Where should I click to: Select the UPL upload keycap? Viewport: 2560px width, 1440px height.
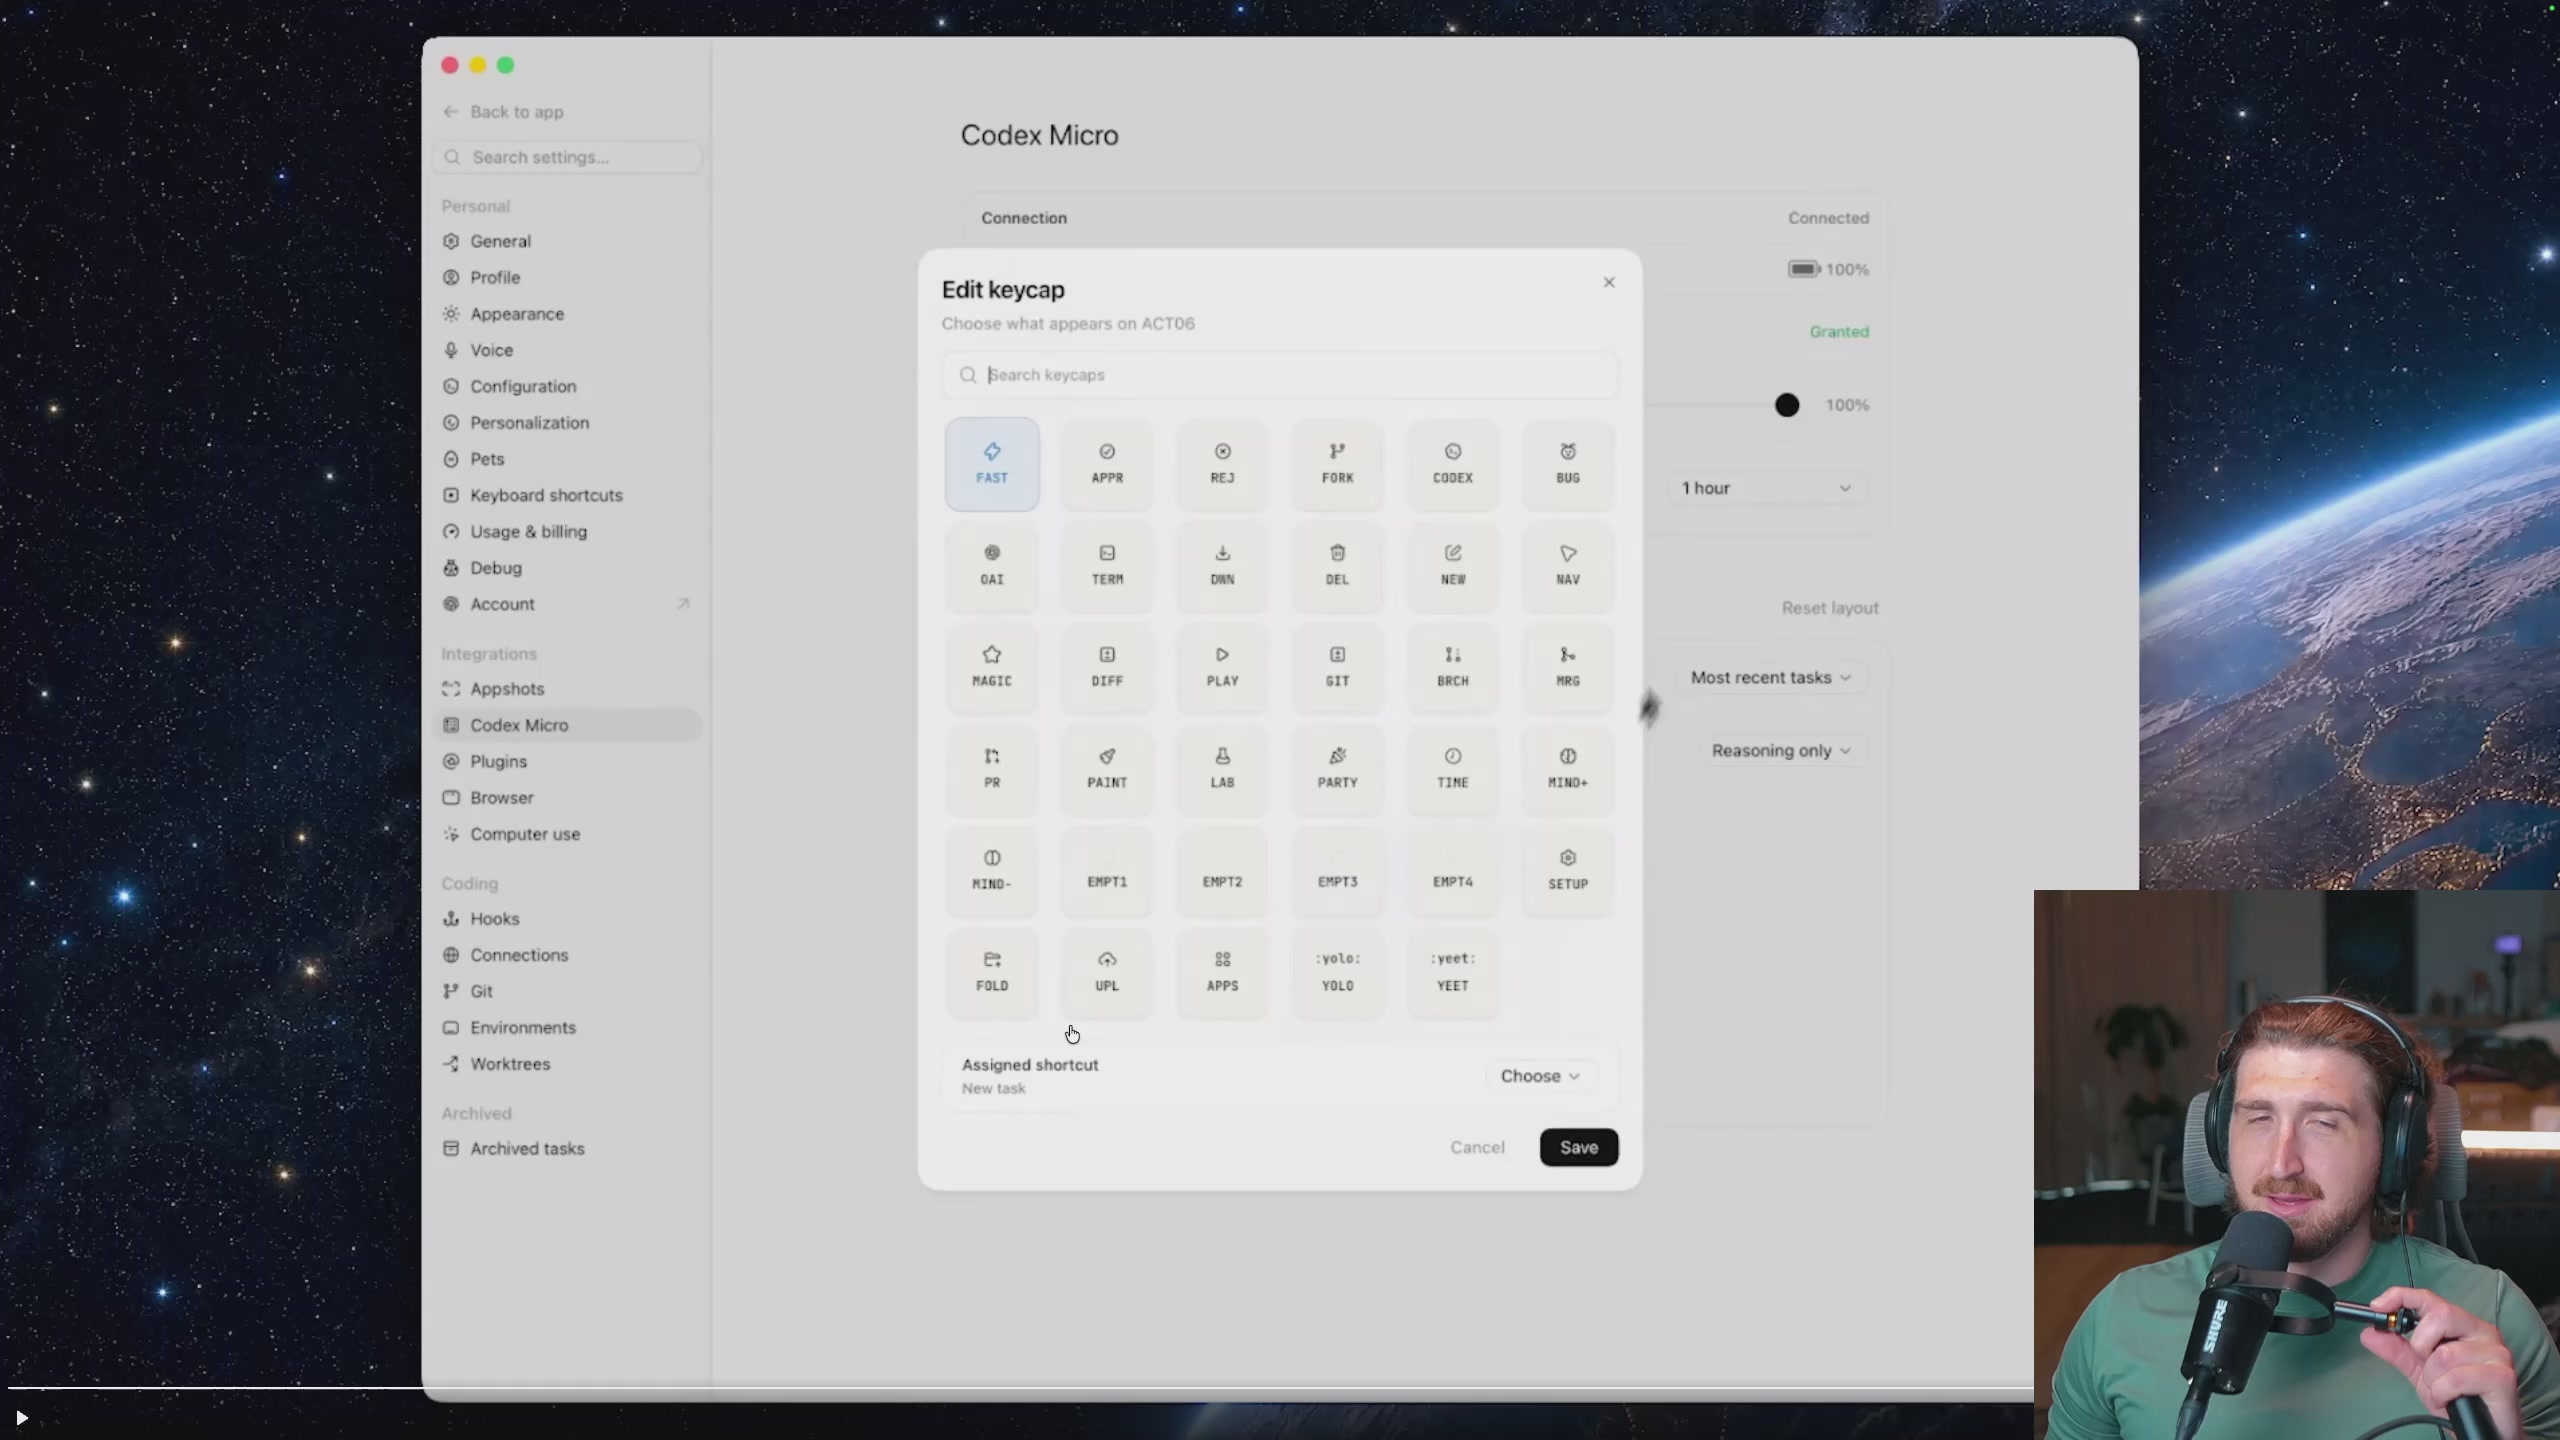pos(1107,972)
